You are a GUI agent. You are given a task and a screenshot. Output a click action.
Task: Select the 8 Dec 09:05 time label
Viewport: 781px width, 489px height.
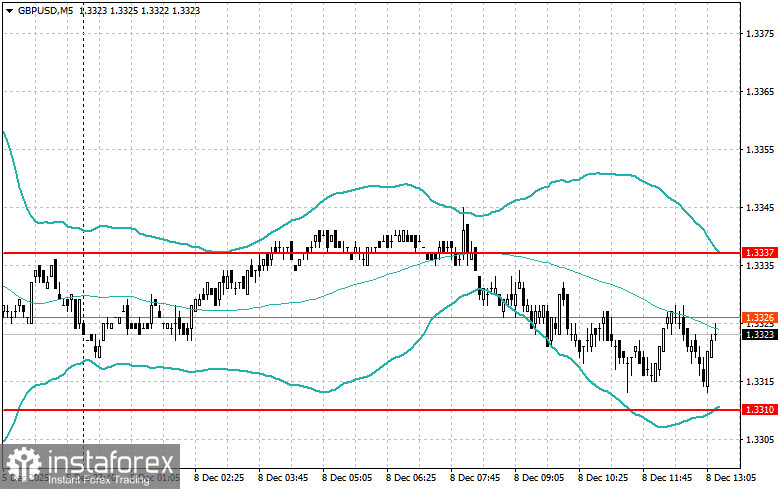539,478
